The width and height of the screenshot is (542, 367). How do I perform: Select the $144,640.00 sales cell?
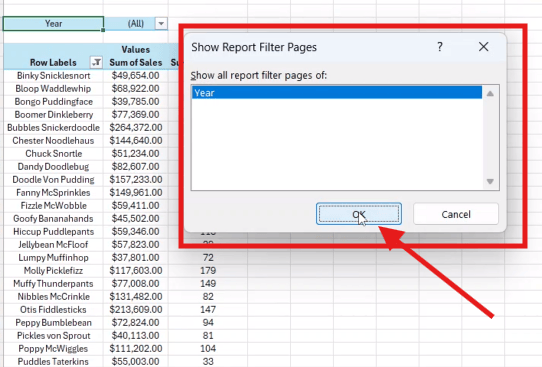[136, 141]
